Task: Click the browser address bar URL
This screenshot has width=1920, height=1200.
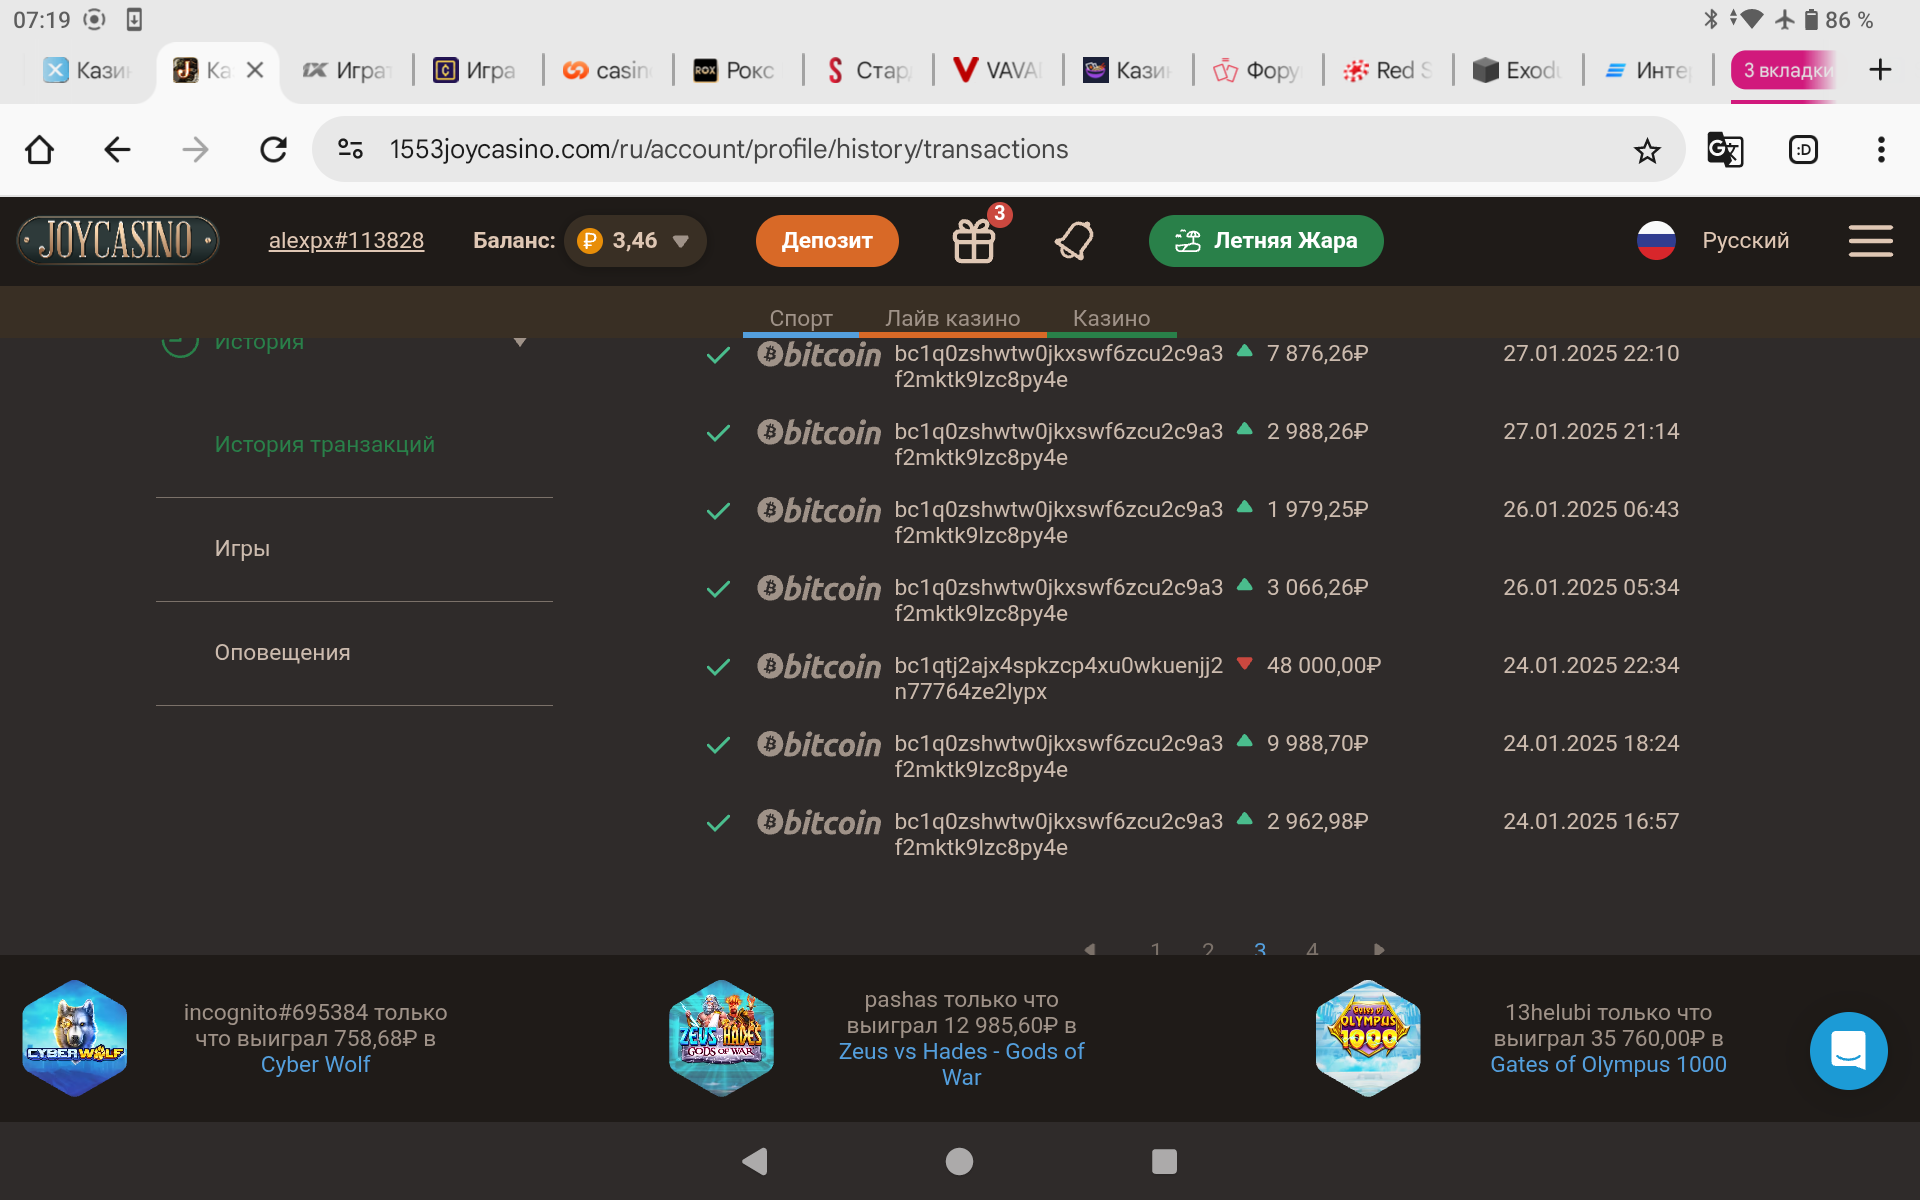Action: tap(728, 150)
